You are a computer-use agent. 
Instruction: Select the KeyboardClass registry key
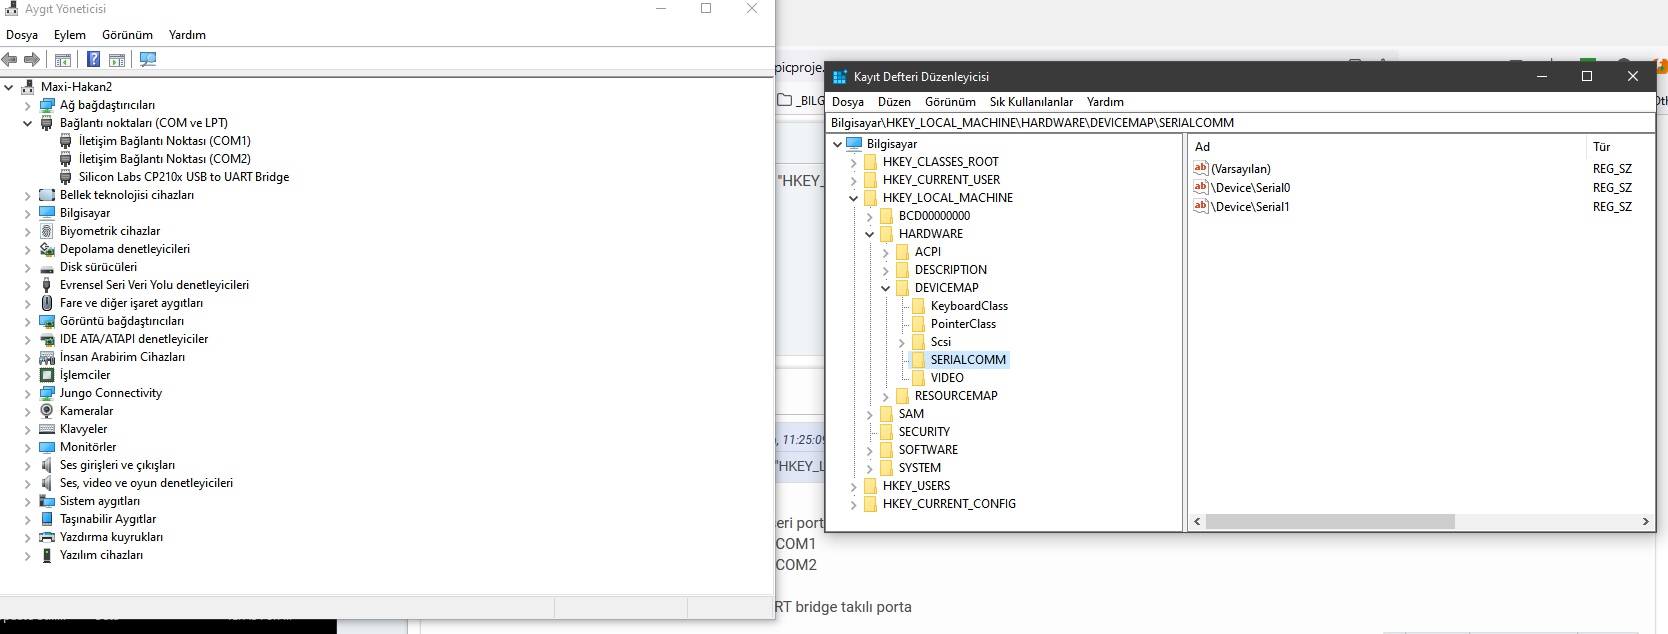(x=969, y=306)
